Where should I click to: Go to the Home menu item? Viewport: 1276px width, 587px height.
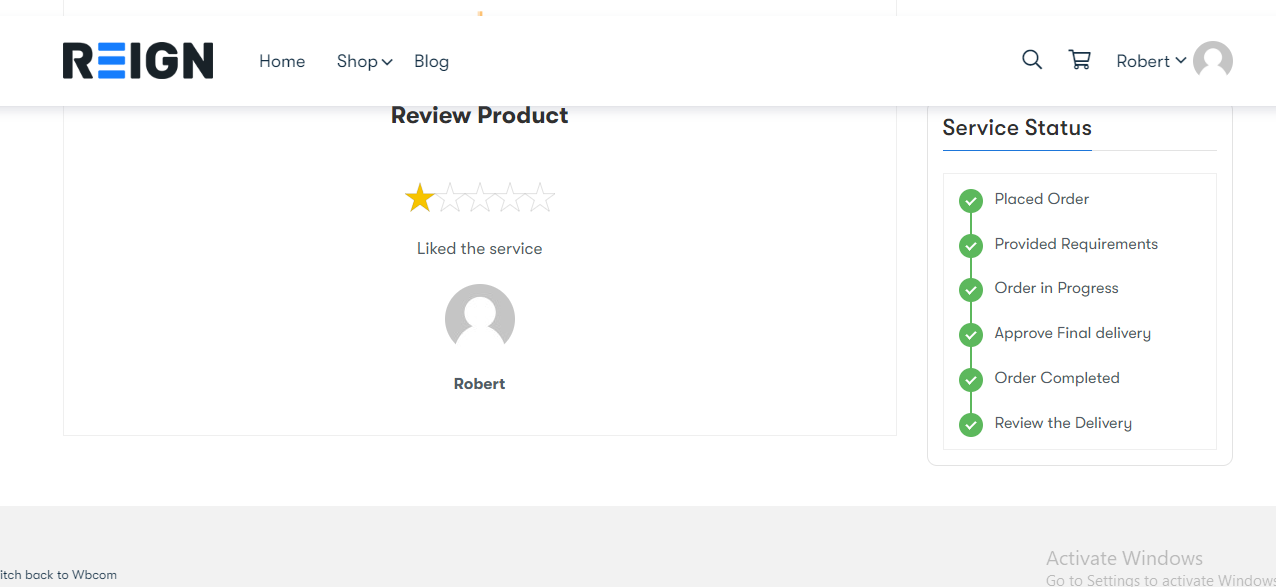[282, 61]
